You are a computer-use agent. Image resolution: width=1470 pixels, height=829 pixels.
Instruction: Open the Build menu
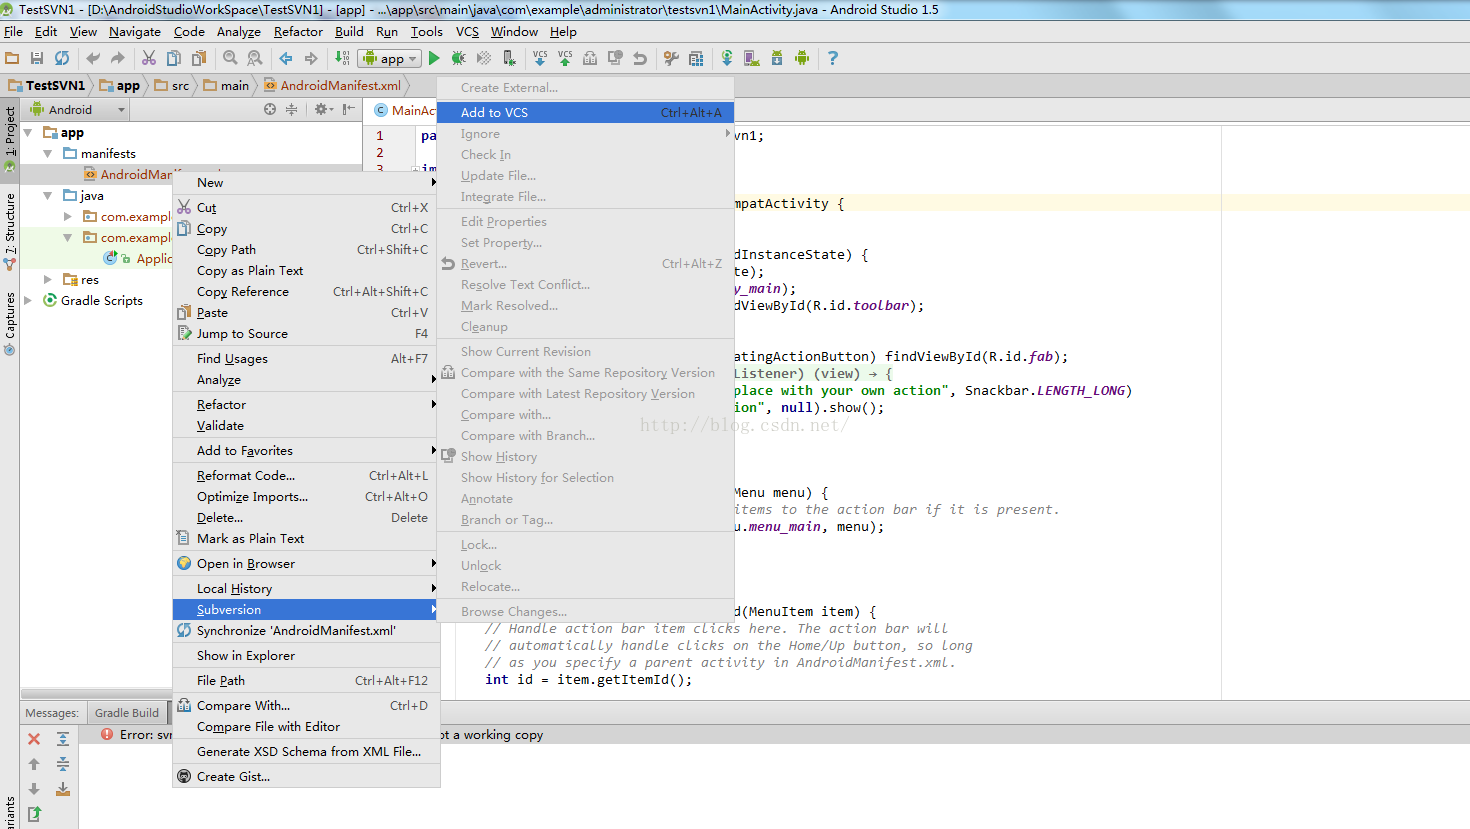[x=349, y=31]
